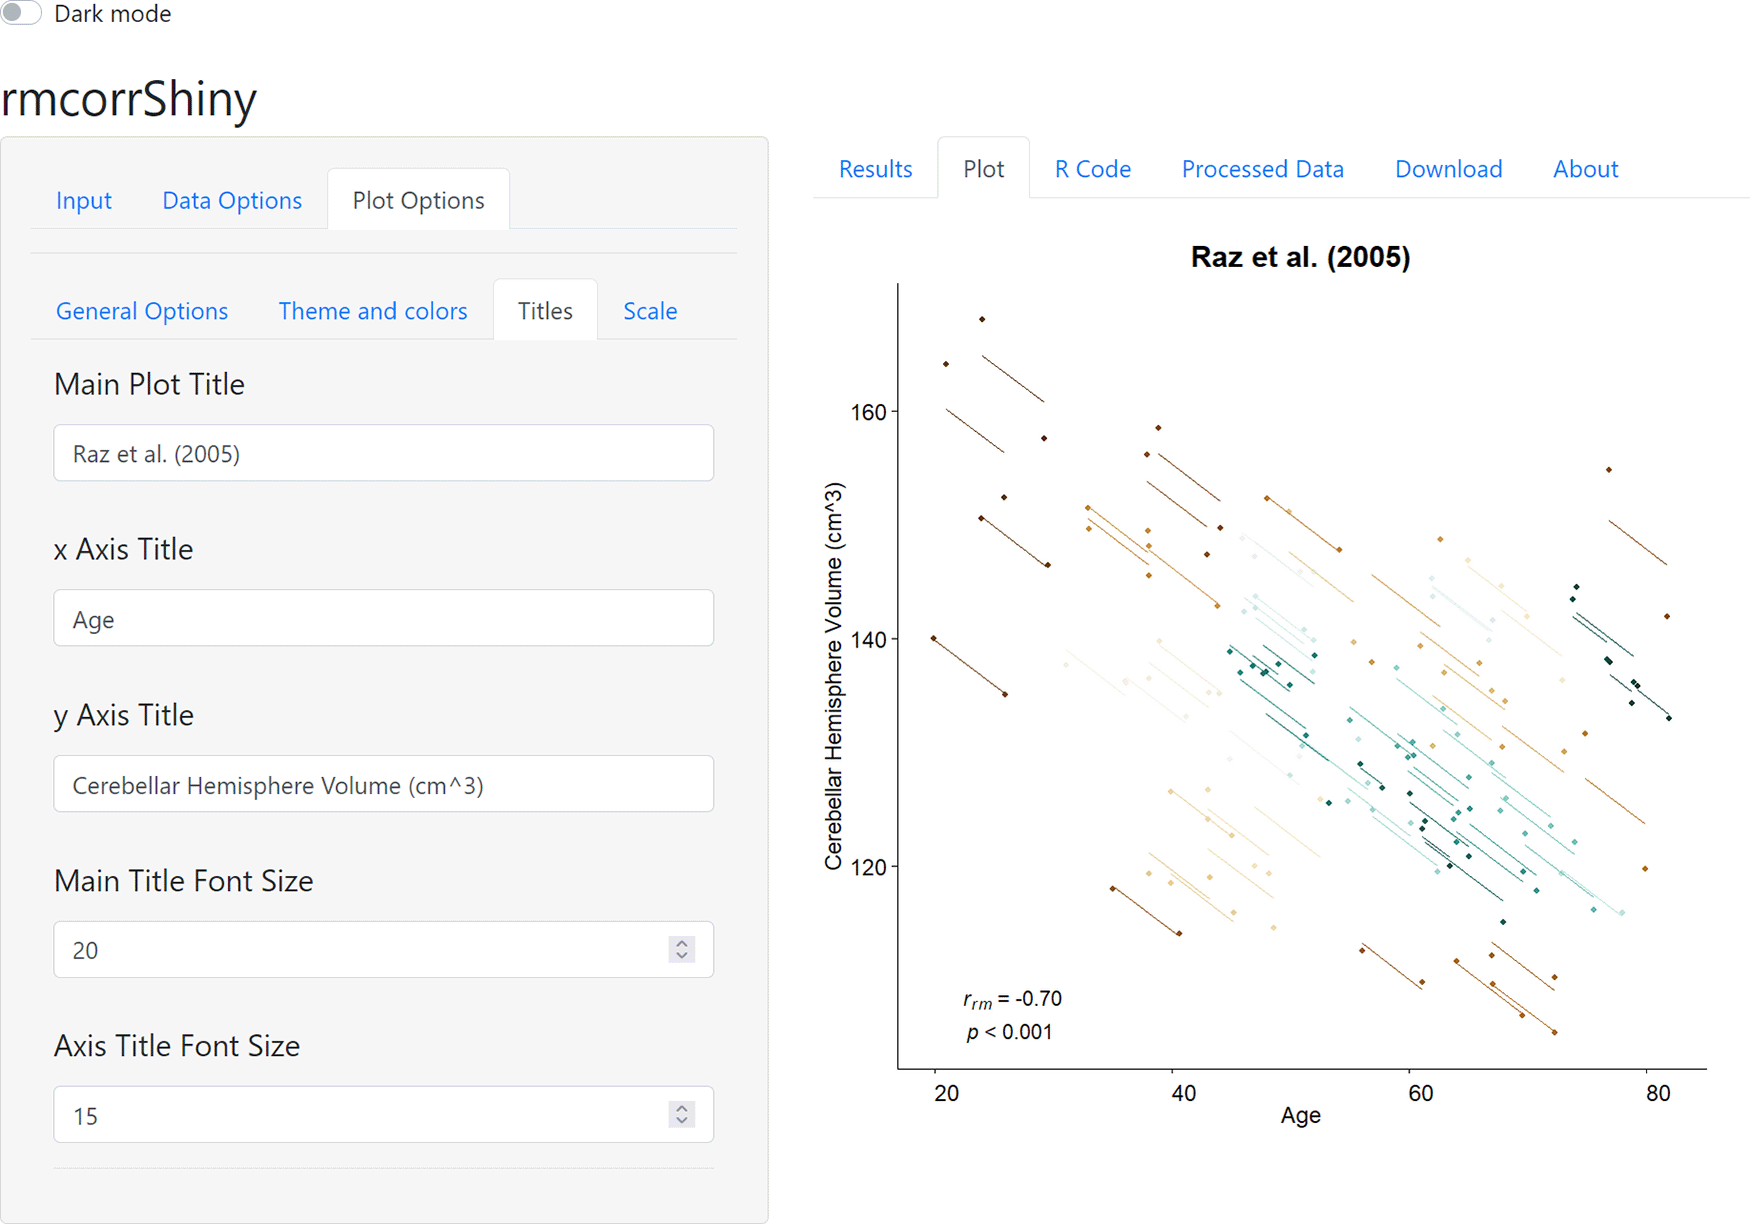
Task: Click the y Axis Title input box
Action: tap(383, 785)
